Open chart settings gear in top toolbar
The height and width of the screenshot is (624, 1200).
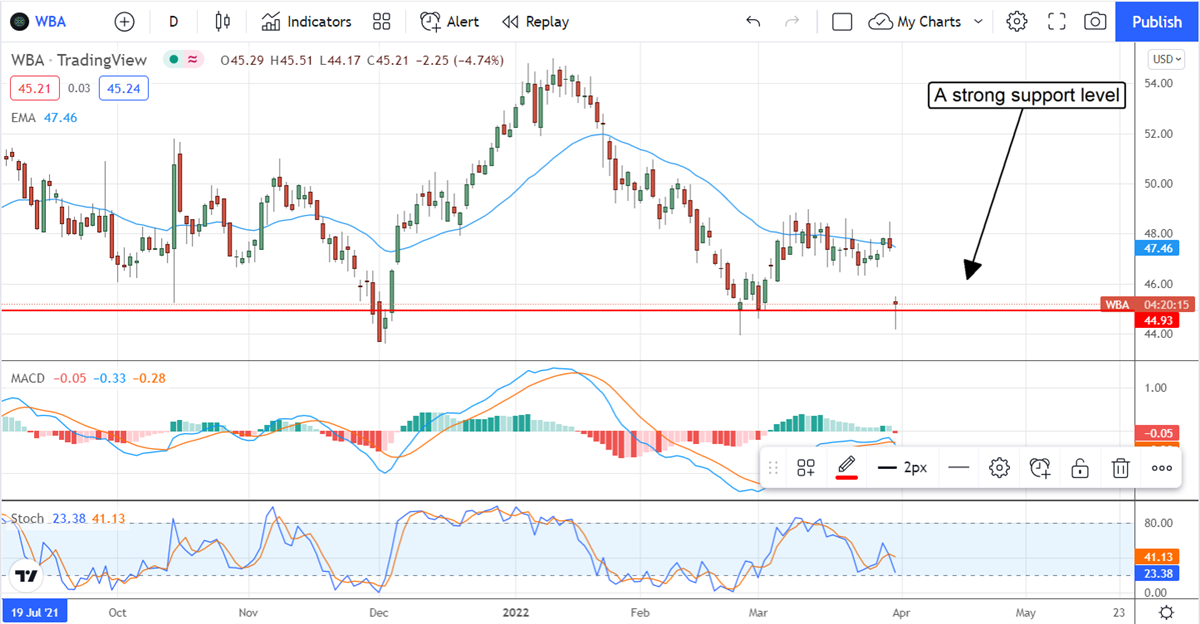pyautogui.click(x=1017, y=21)
